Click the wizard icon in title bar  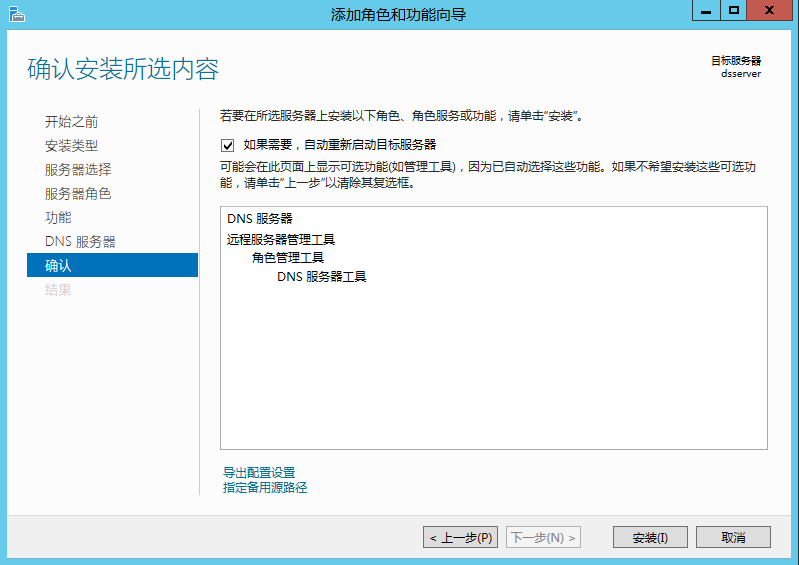pyautogui.click(x=15, y=13)
